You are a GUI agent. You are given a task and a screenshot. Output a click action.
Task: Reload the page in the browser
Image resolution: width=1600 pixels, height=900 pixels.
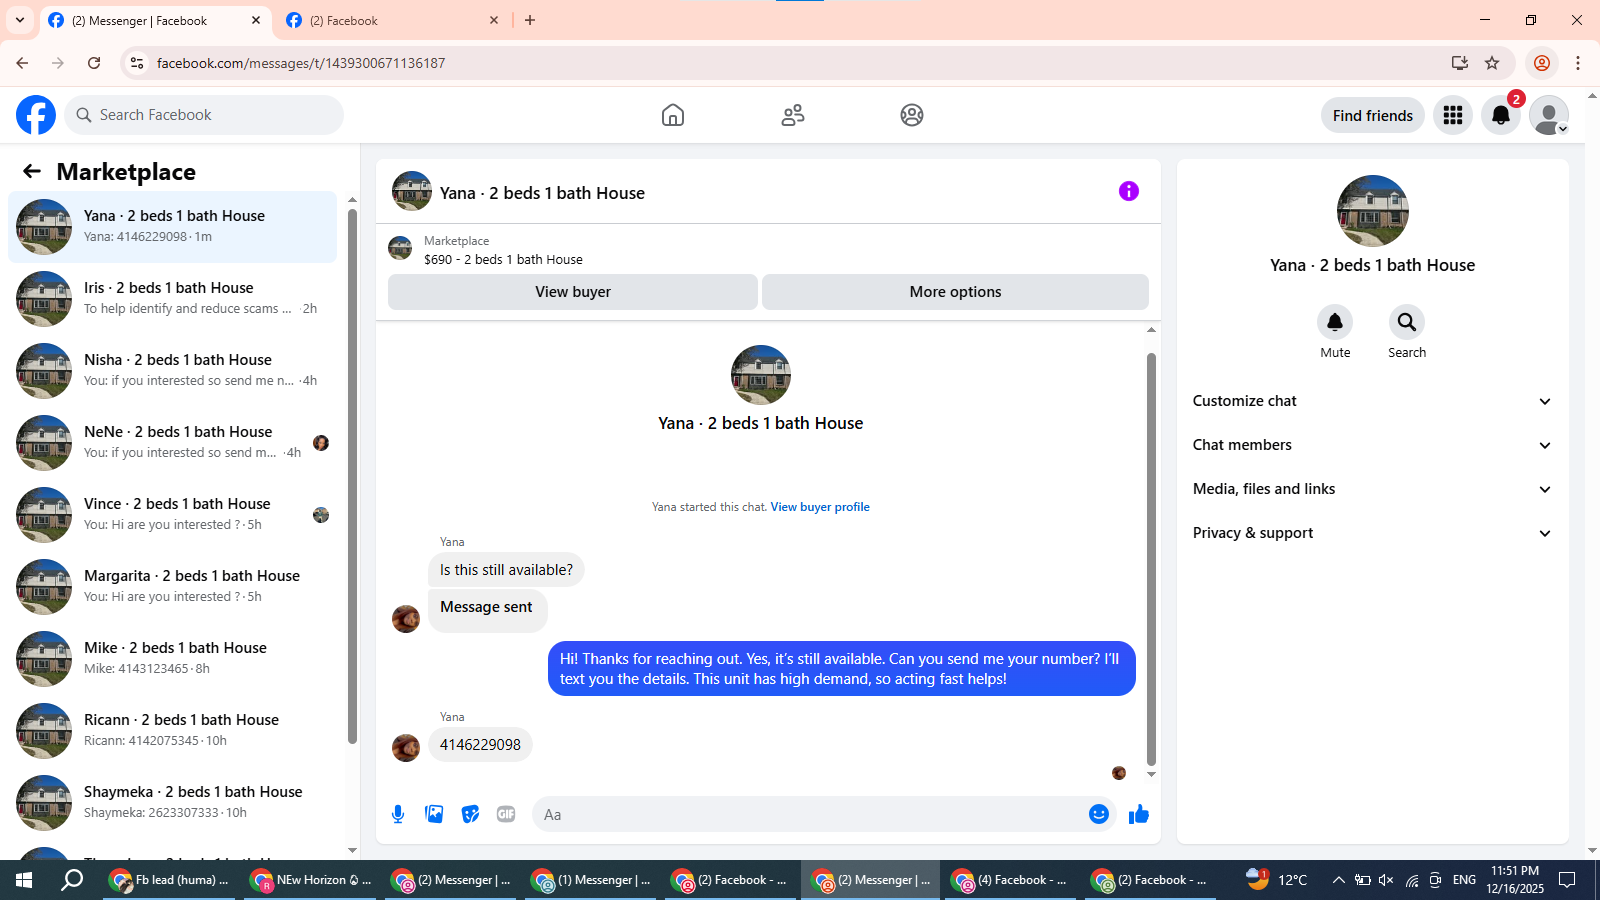pyautogui.click(x=94, y=63)
